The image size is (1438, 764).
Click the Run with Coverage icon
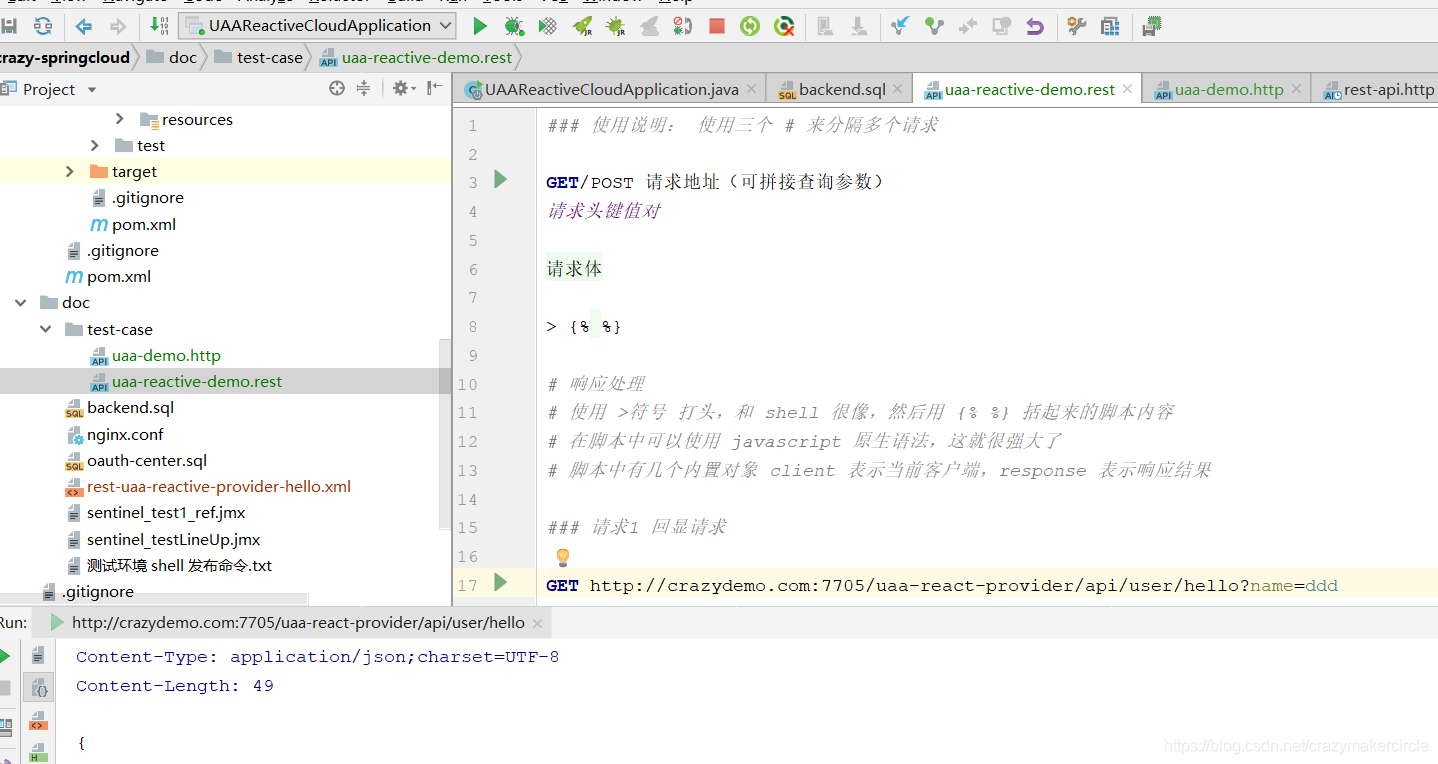pos(547,26)
